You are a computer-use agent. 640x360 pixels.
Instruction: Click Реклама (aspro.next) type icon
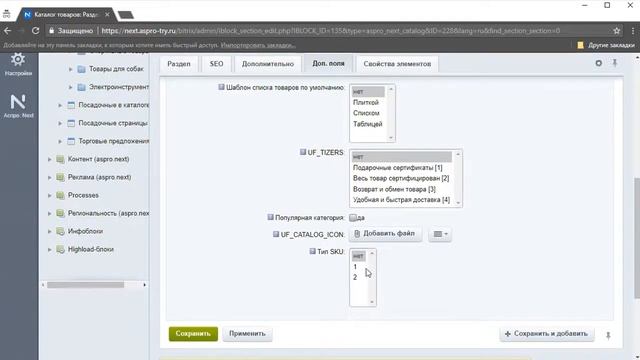pyautogui.click(x=60, y=177)
